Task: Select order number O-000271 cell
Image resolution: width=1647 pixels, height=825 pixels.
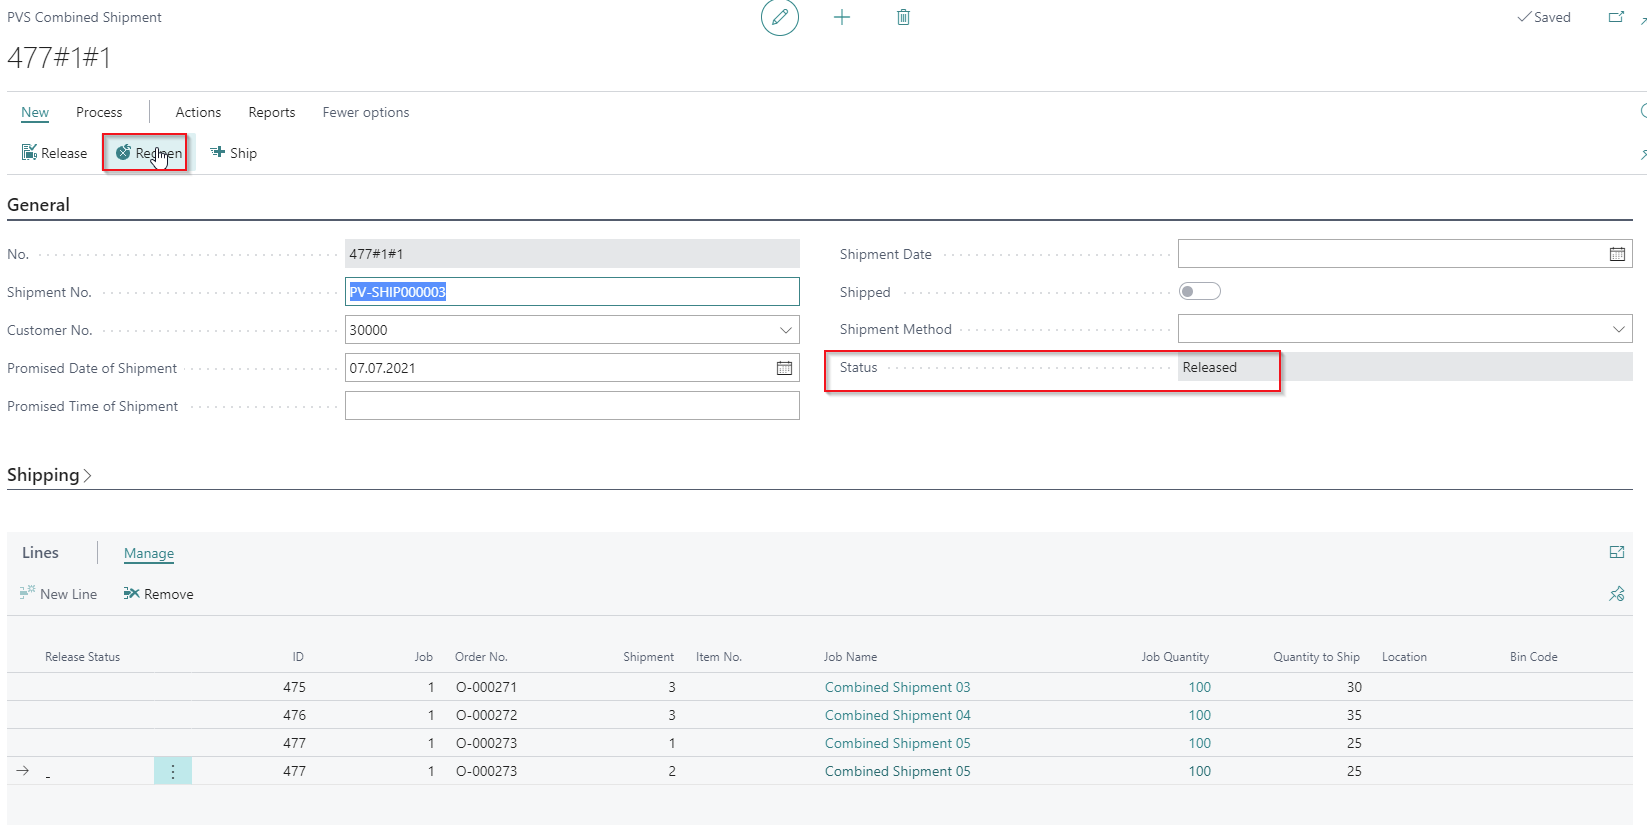Action: click(486, 687)
